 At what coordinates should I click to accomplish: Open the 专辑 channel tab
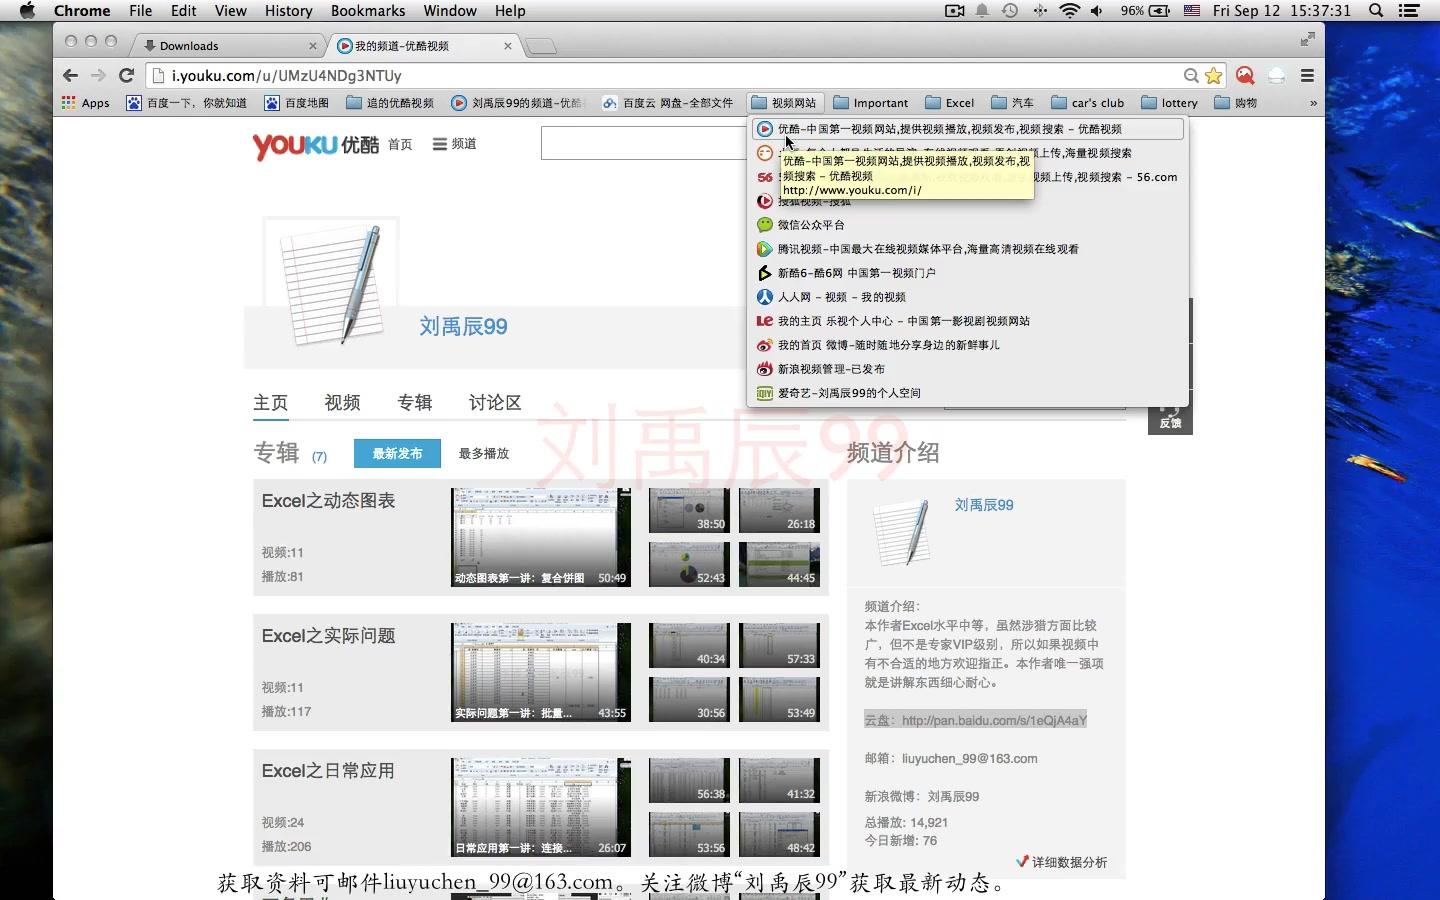[415, 402]
